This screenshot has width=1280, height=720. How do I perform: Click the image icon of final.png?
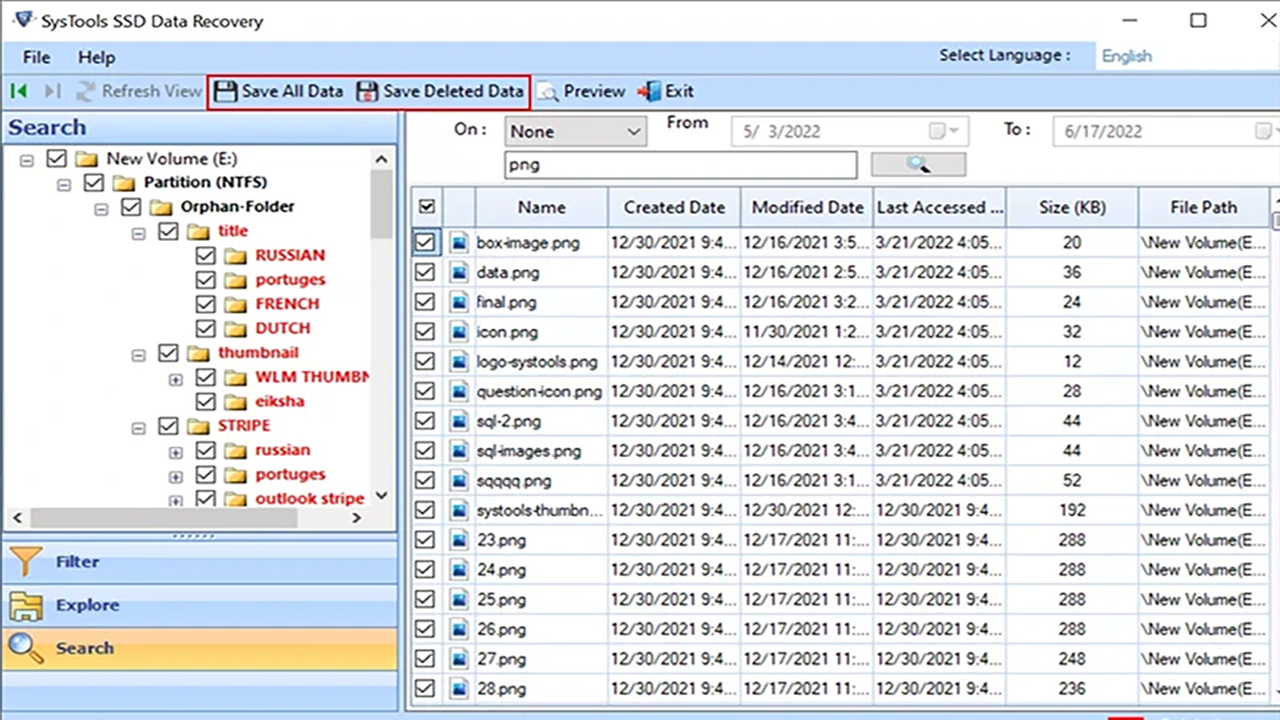[459, 302]
